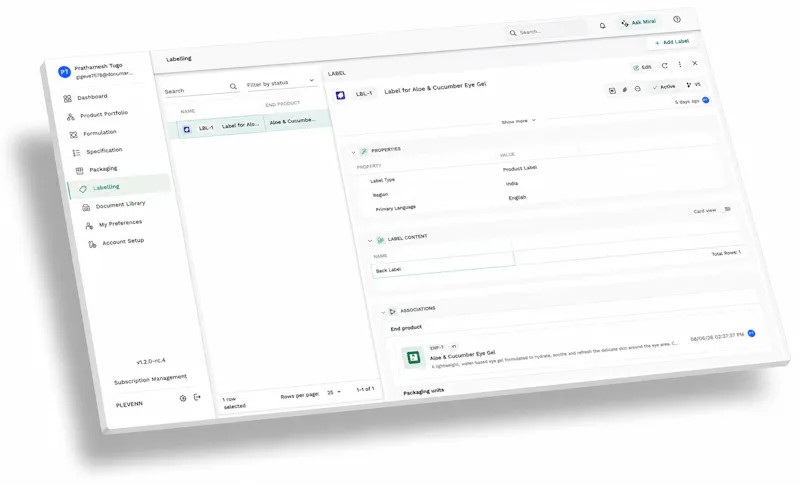The width and height of the screenshot is (800, 485).
Task: Click the My Preferences person icon
Action: tap(89, 225)
